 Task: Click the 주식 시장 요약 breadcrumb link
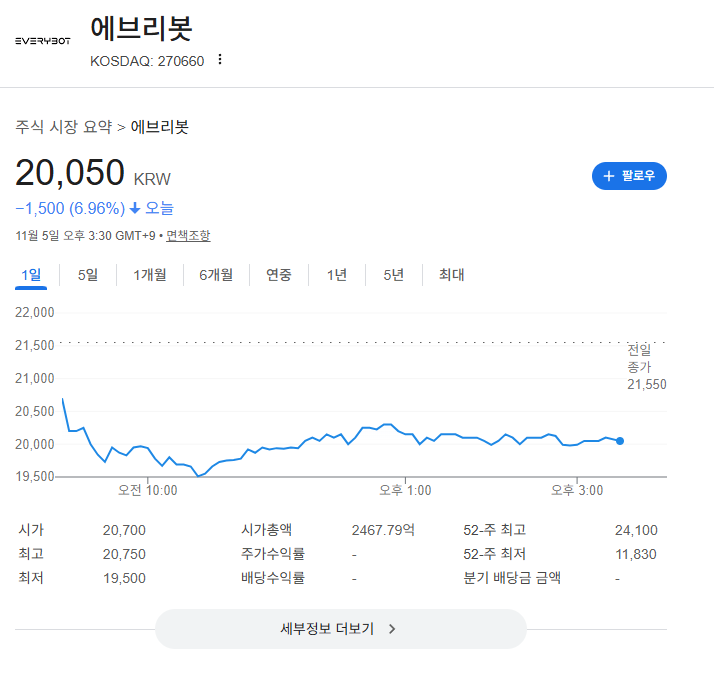(x=63, y=127)
